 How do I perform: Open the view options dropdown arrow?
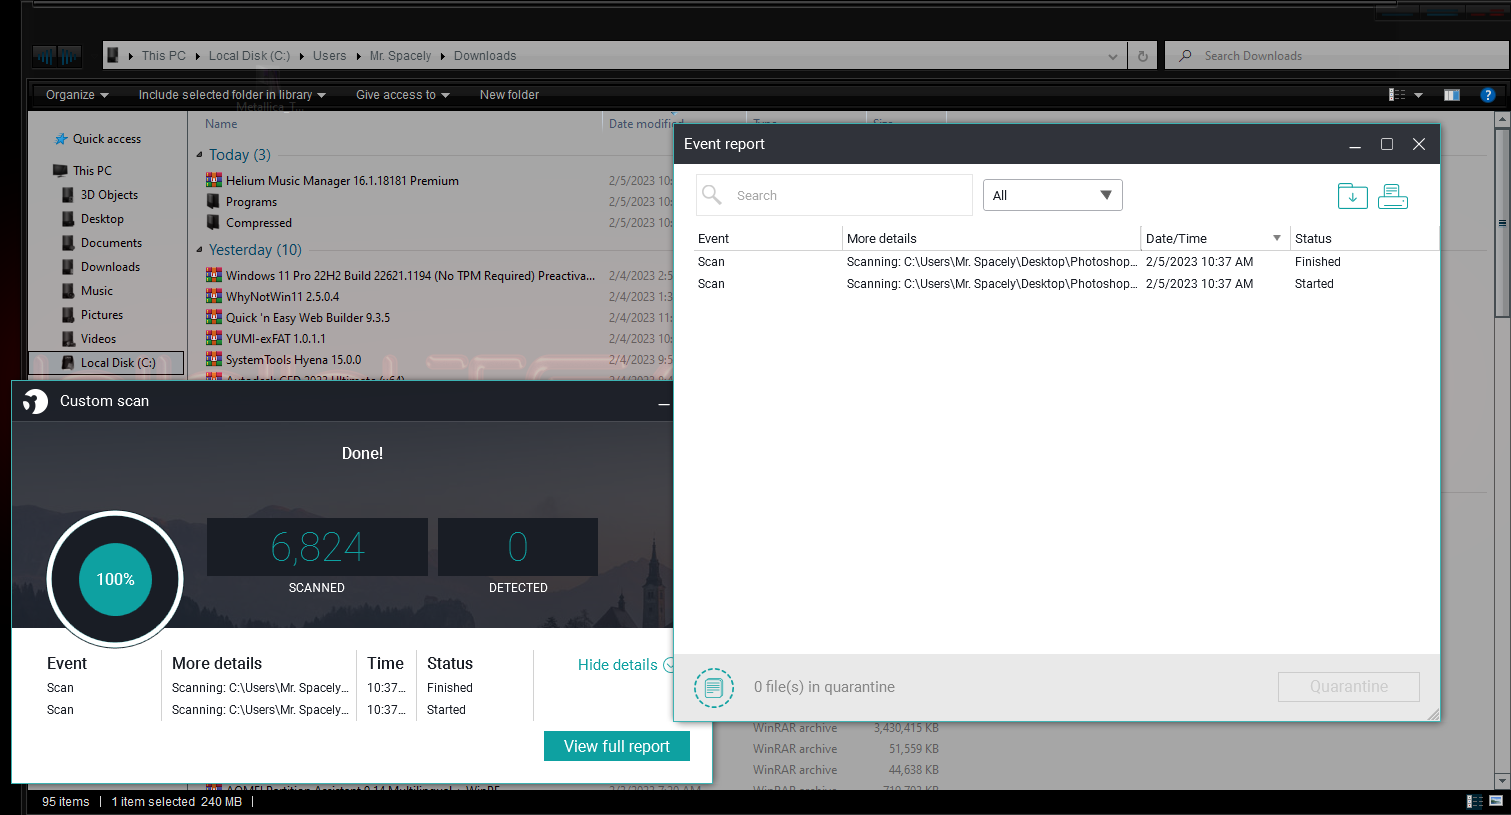(x=1418, y=96)
